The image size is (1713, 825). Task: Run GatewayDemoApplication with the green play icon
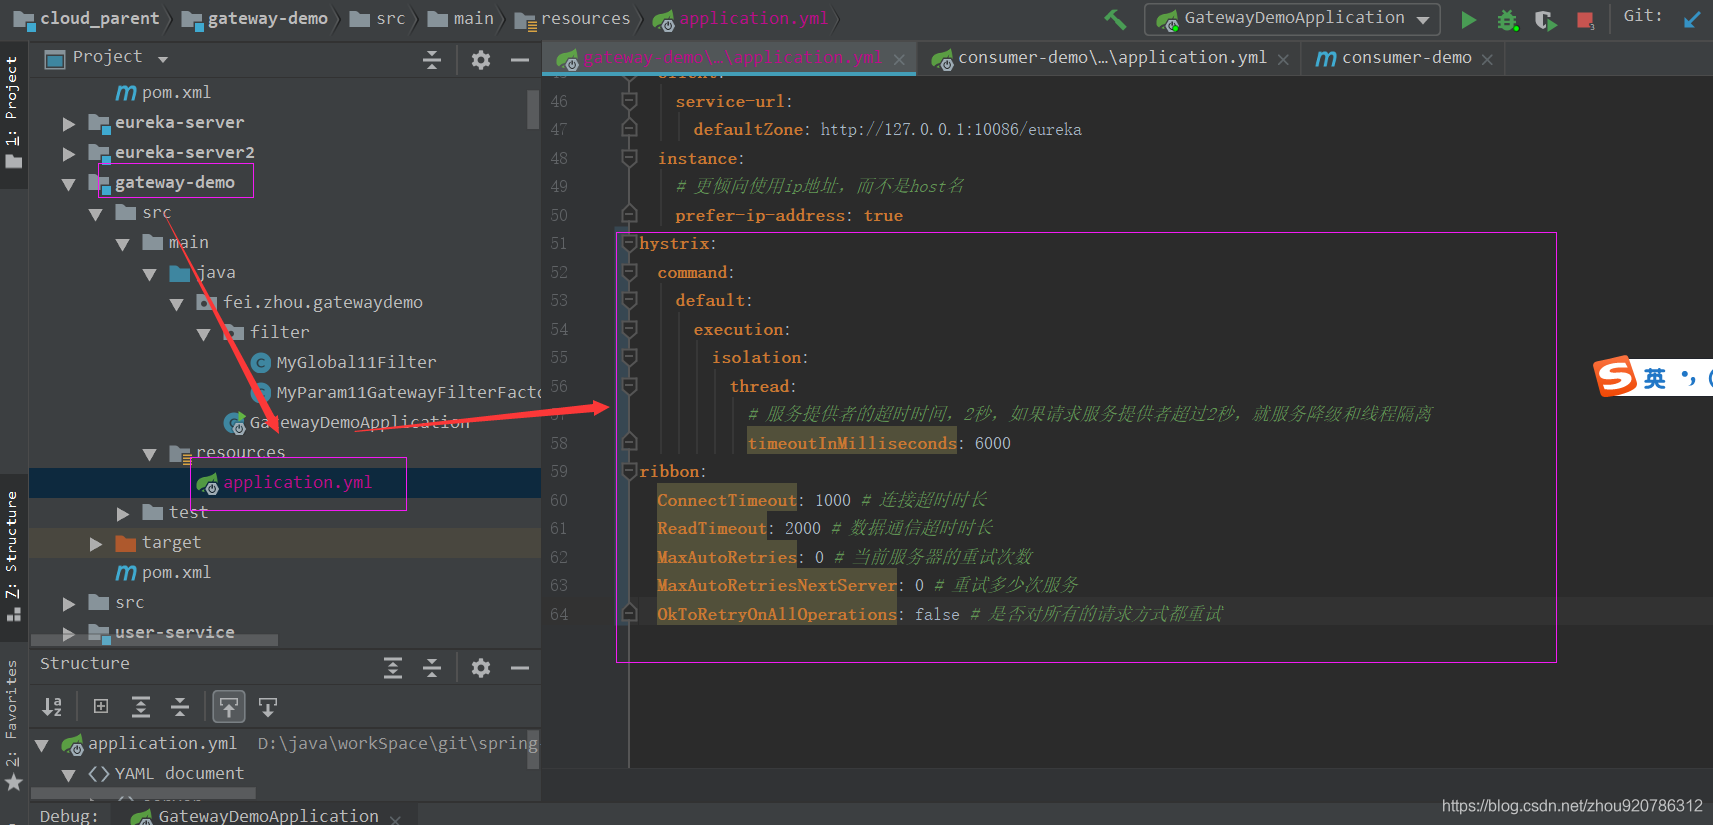coord(1468,19)
